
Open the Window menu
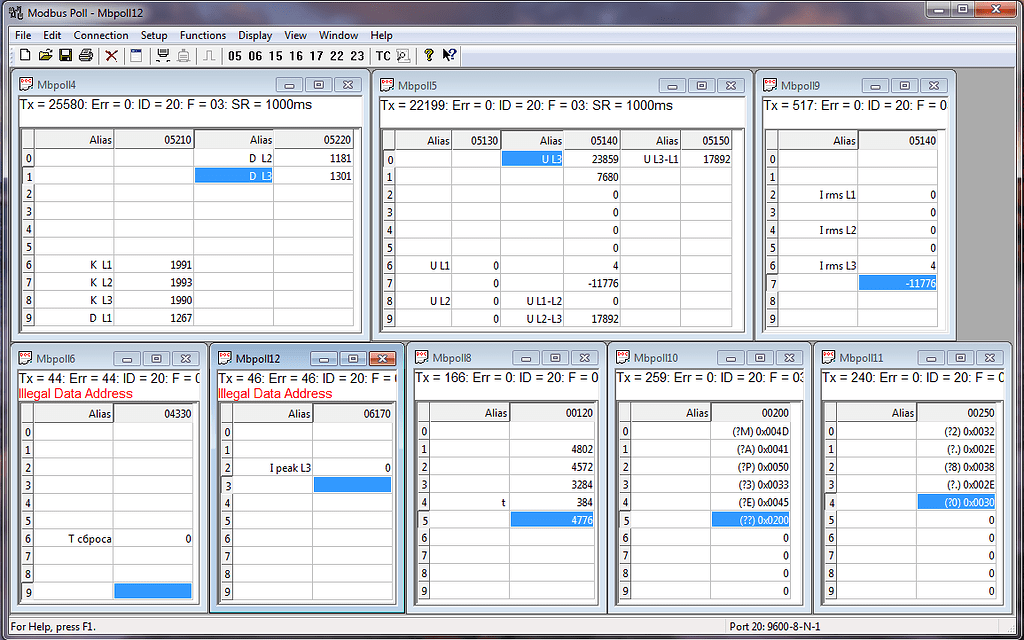(x=338, y=35)
